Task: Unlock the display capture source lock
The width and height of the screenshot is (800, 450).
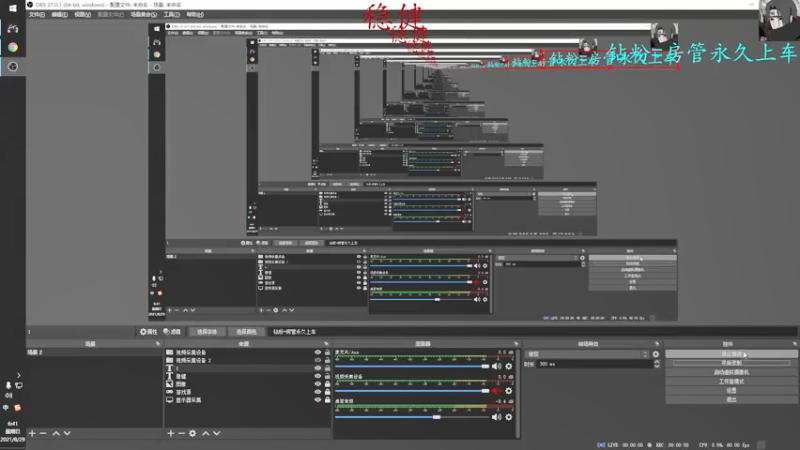Action: (x=328, y=399)
